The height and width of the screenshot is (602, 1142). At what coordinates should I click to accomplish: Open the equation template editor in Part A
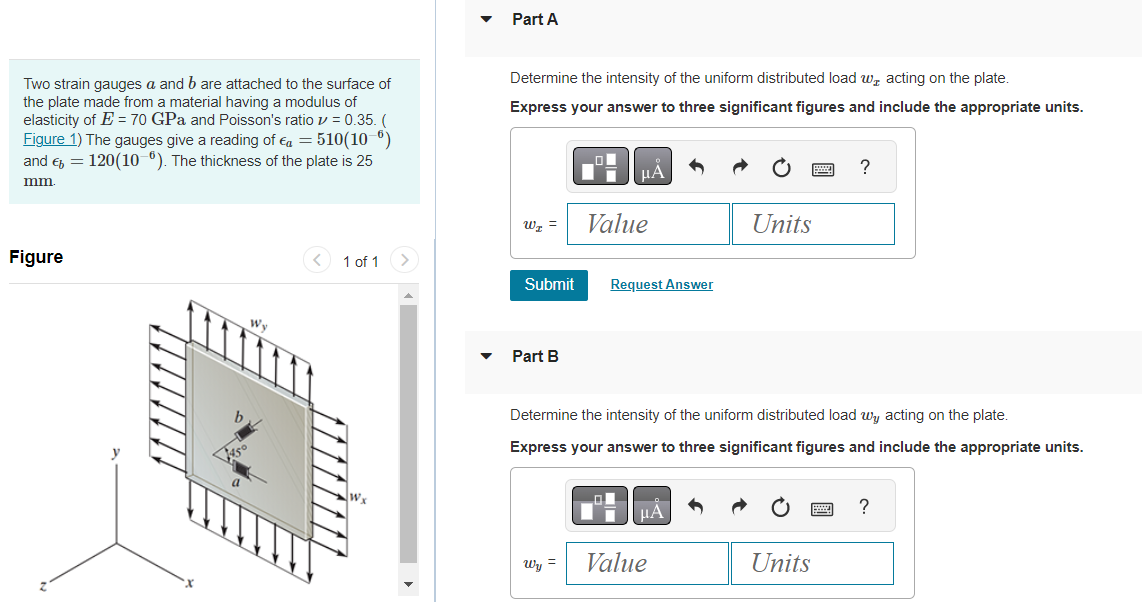click(599, 166)
